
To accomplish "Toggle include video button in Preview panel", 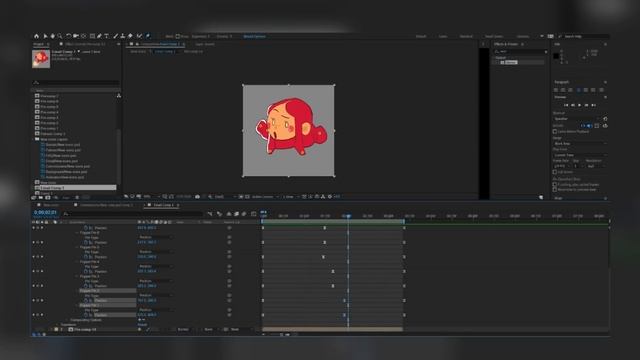I will point(583,126).
